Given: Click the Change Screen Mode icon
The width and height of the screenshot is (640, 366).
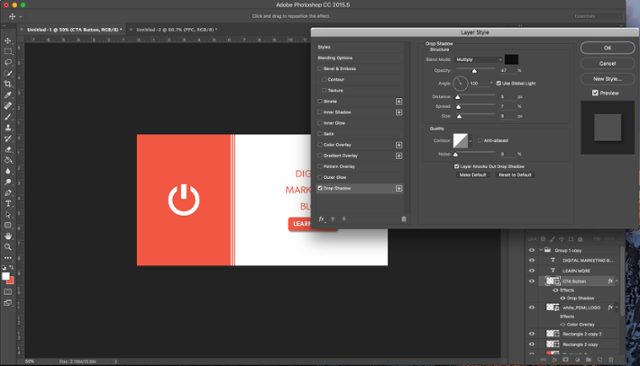Looking at the screenshot, I should click(x=8, y=303).
